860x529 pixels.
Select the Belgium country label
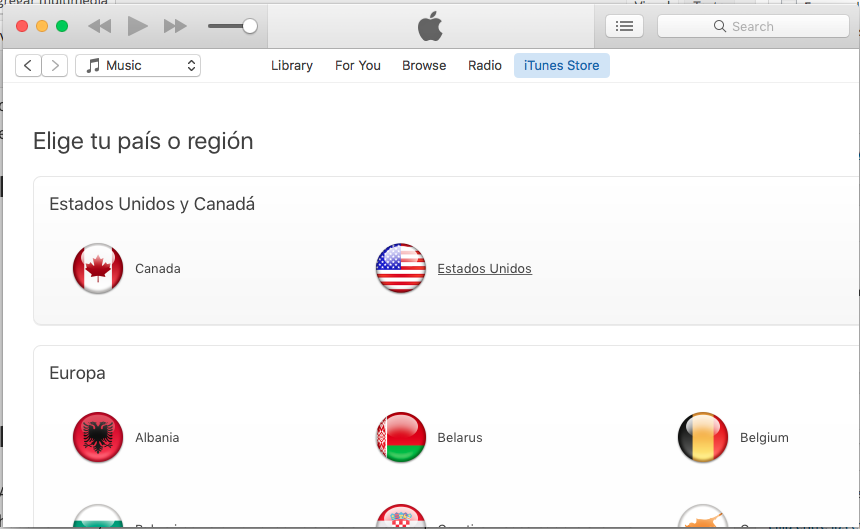pyautogui.click(x=764, y=437)
